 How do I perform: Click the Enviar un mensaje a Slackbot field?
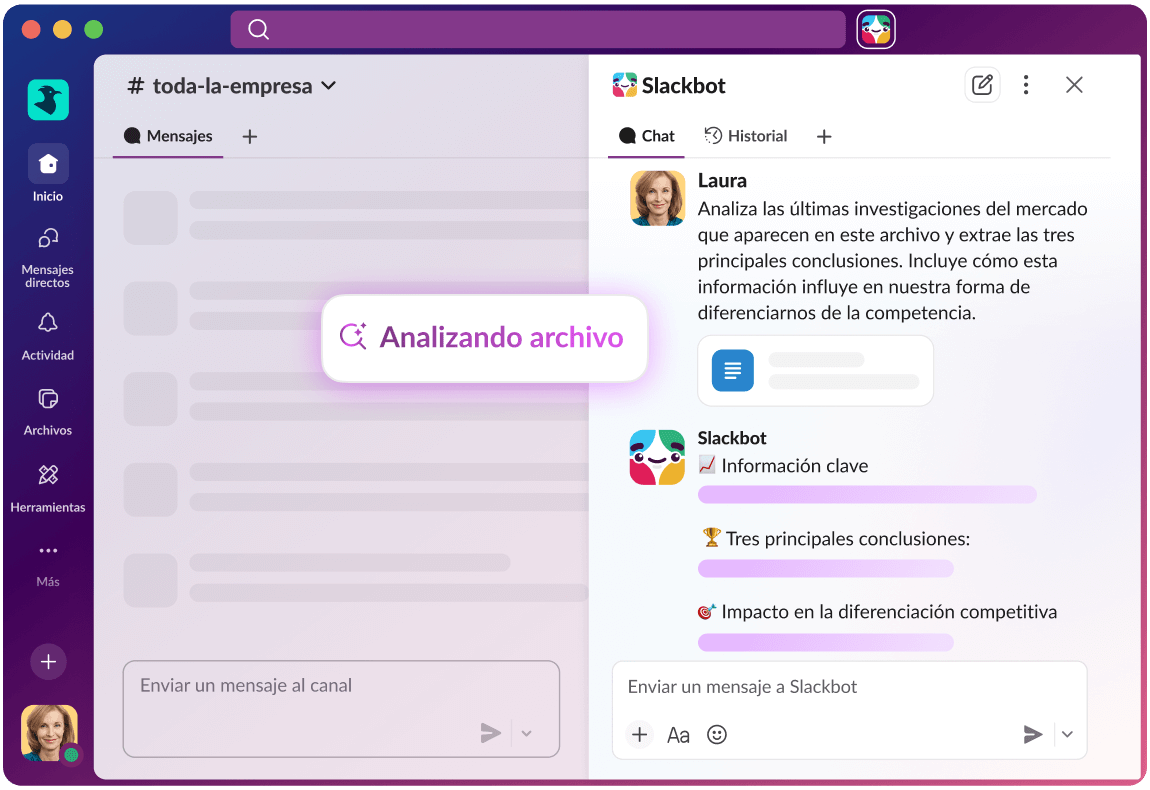[849, 710]
